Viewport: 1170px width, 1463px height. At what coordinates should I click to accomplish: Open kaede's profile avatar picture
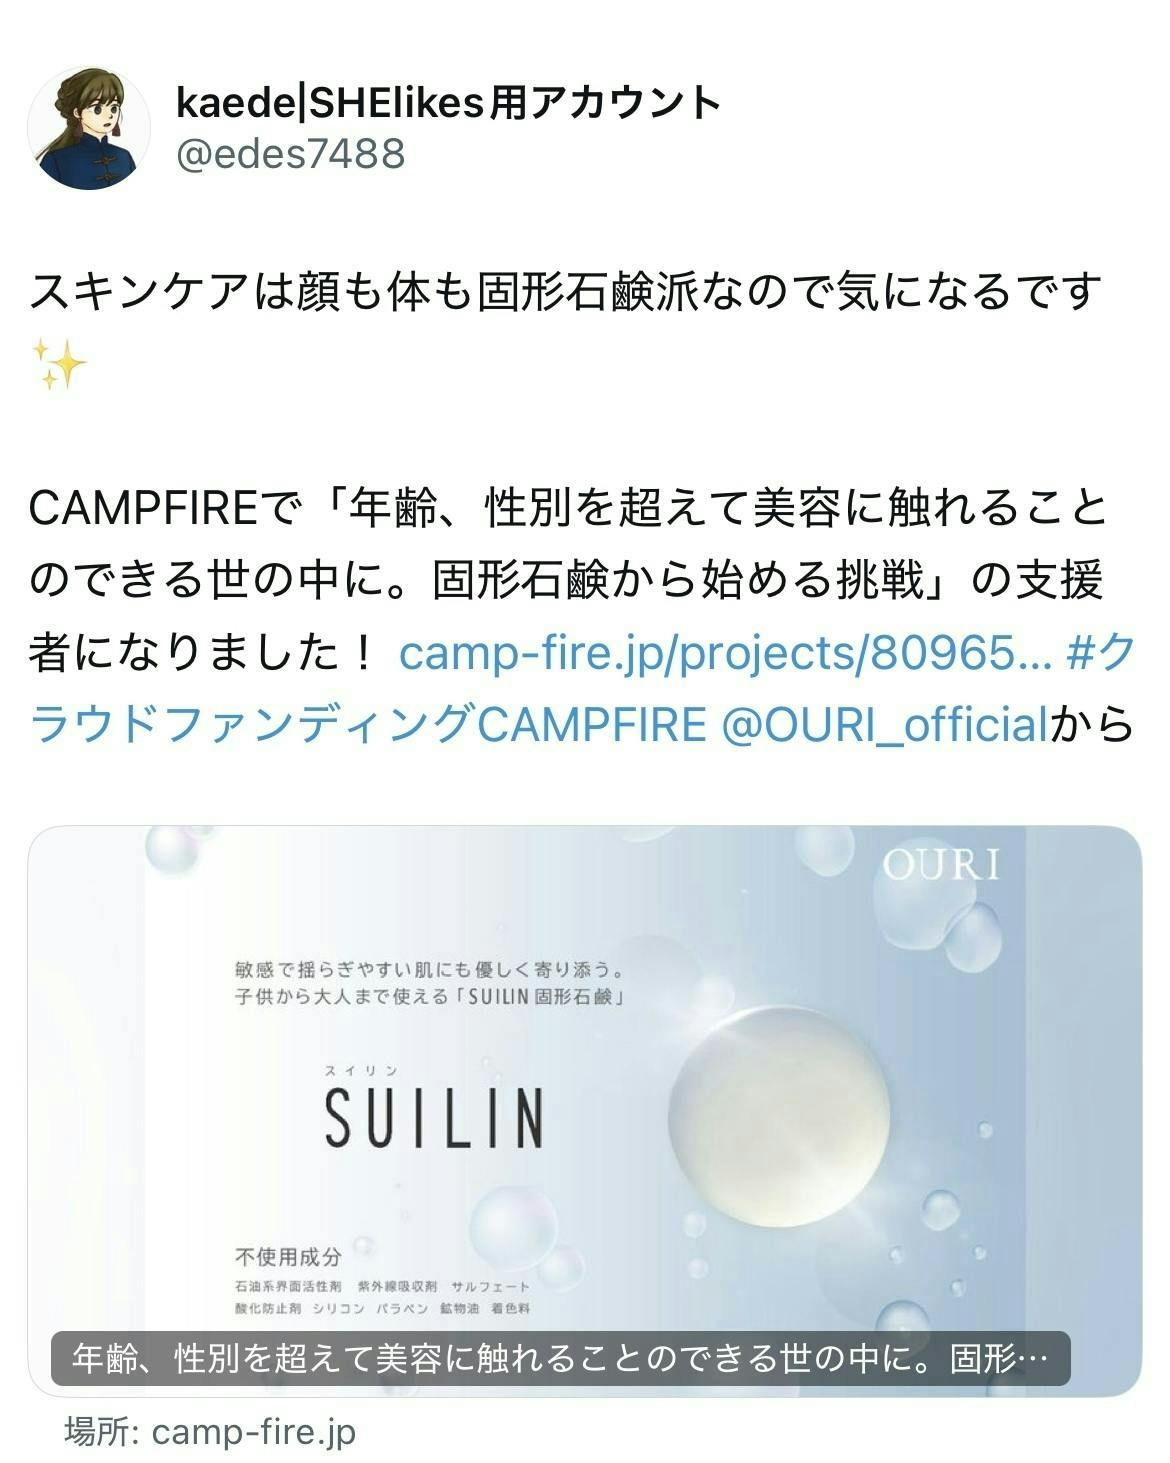pos(88,128)
